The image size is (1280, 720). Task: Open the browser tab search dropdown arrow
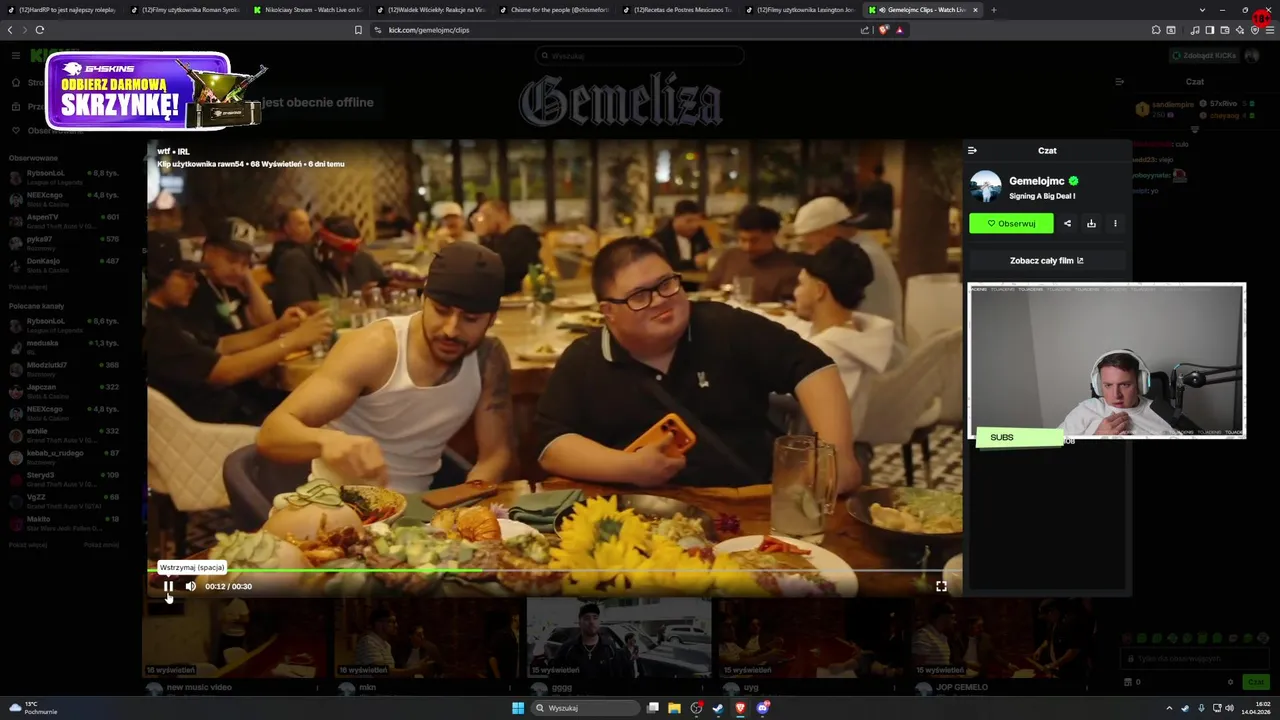(x=1201, y=10)
